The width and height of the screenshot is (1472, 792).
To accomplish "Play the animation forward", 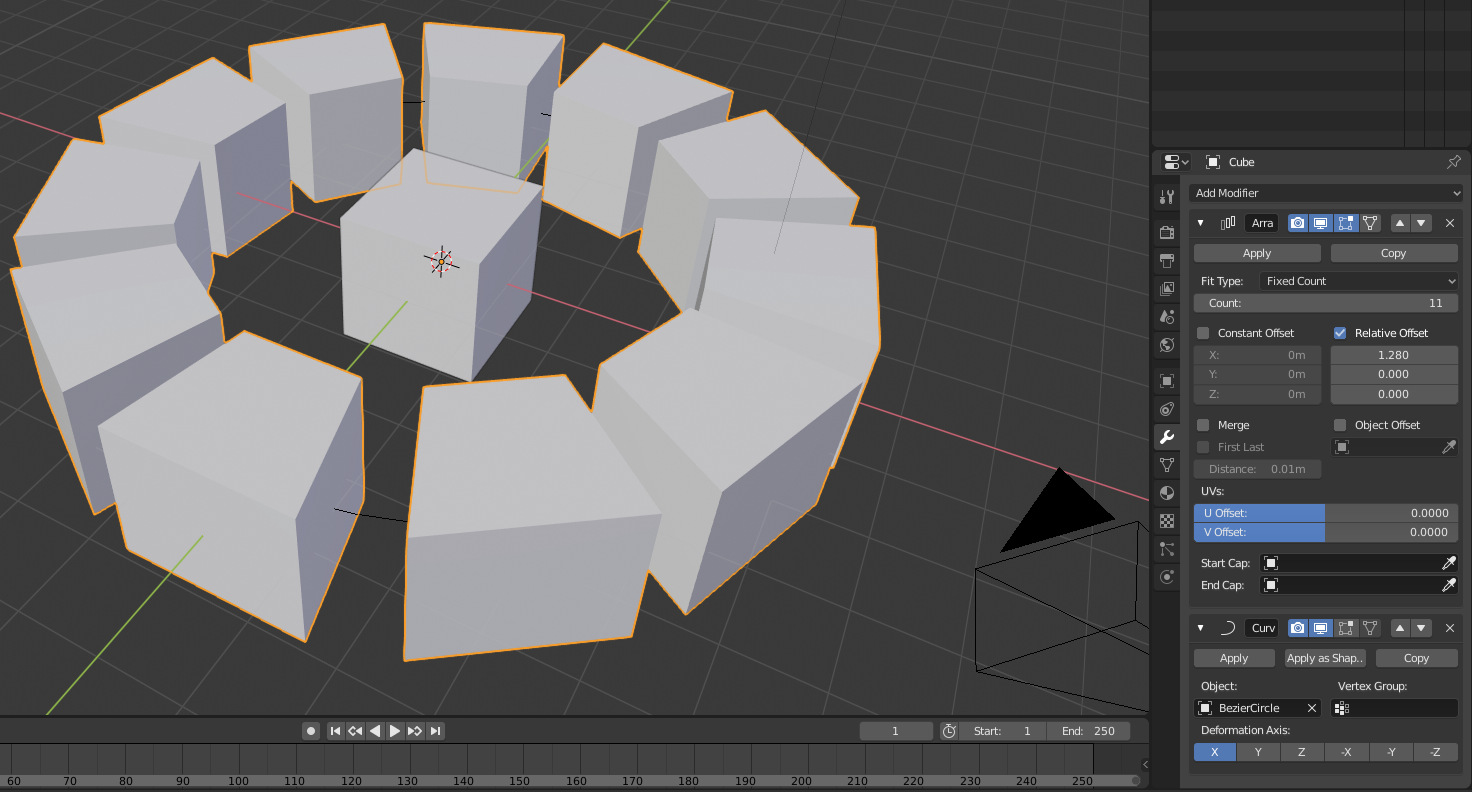I will (395, 731).
